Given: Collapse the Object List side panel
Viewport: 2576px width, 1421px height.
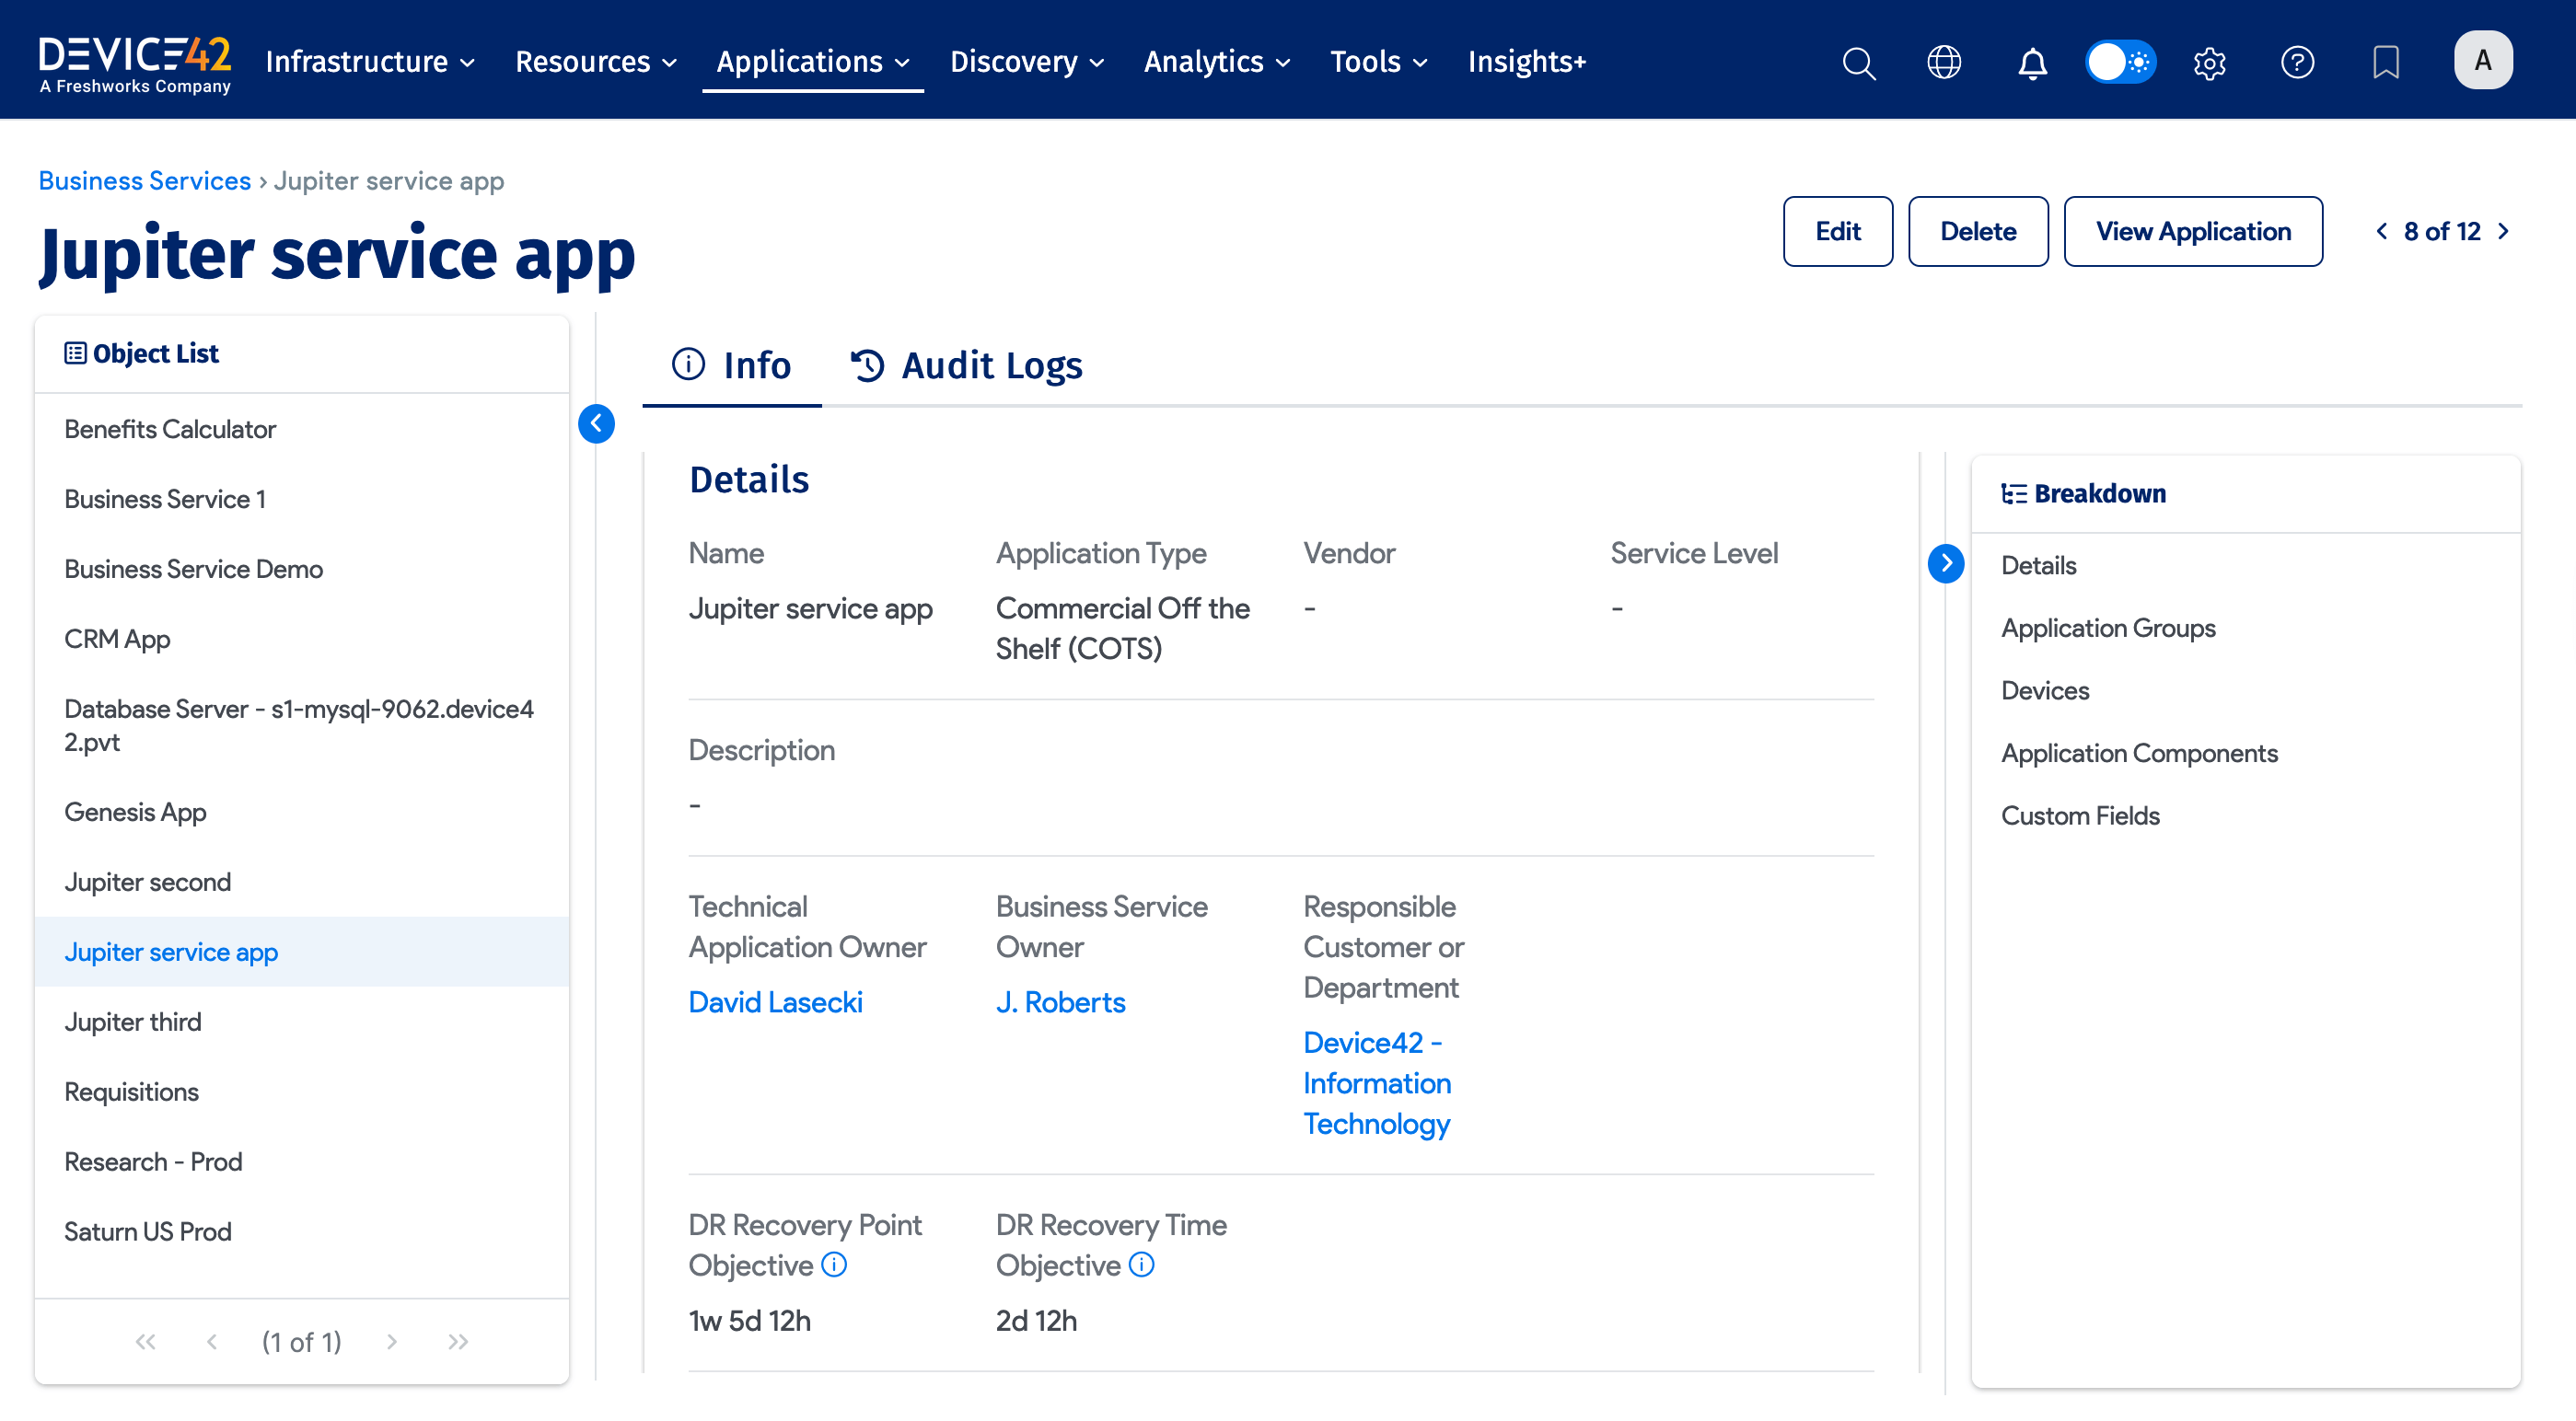Looking at the screenshot, I should tap(596, 423).
